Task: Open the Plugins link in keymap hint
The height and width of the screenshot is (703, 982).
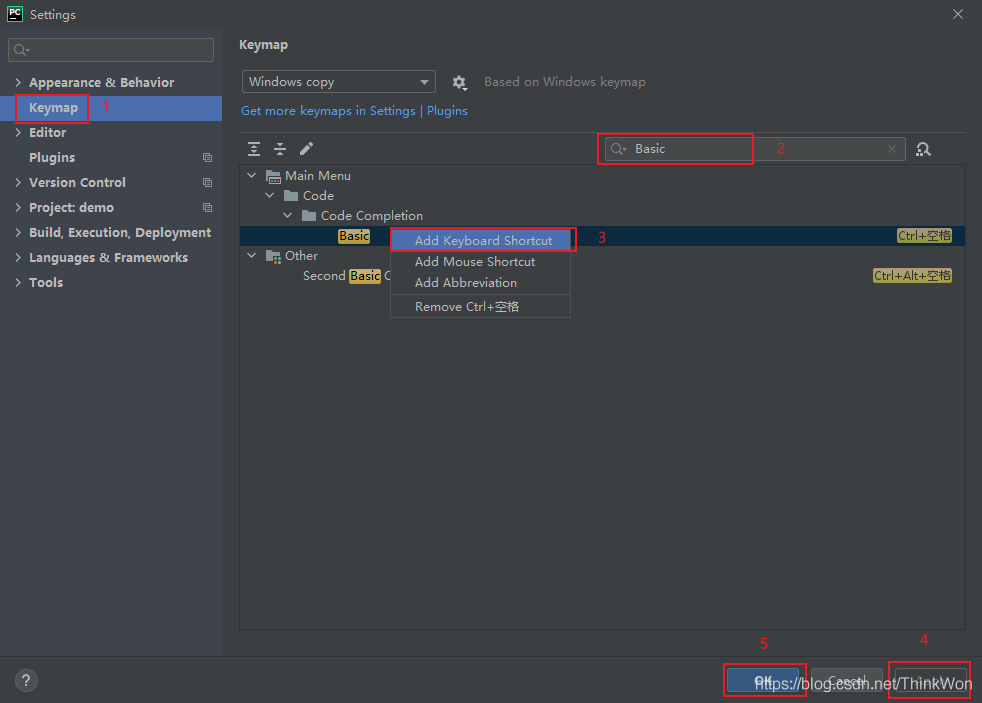Action: 447,111
